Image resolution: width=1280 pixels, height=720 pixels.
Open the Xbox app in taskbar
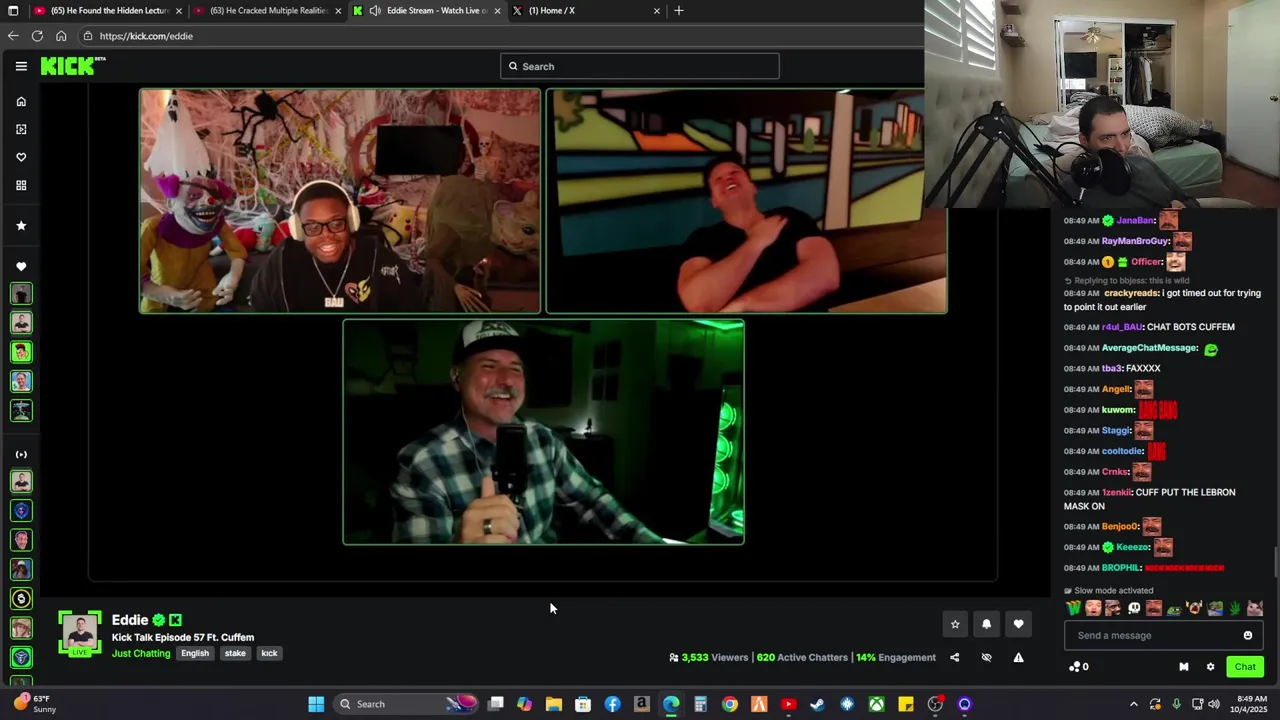click(876, 704)
